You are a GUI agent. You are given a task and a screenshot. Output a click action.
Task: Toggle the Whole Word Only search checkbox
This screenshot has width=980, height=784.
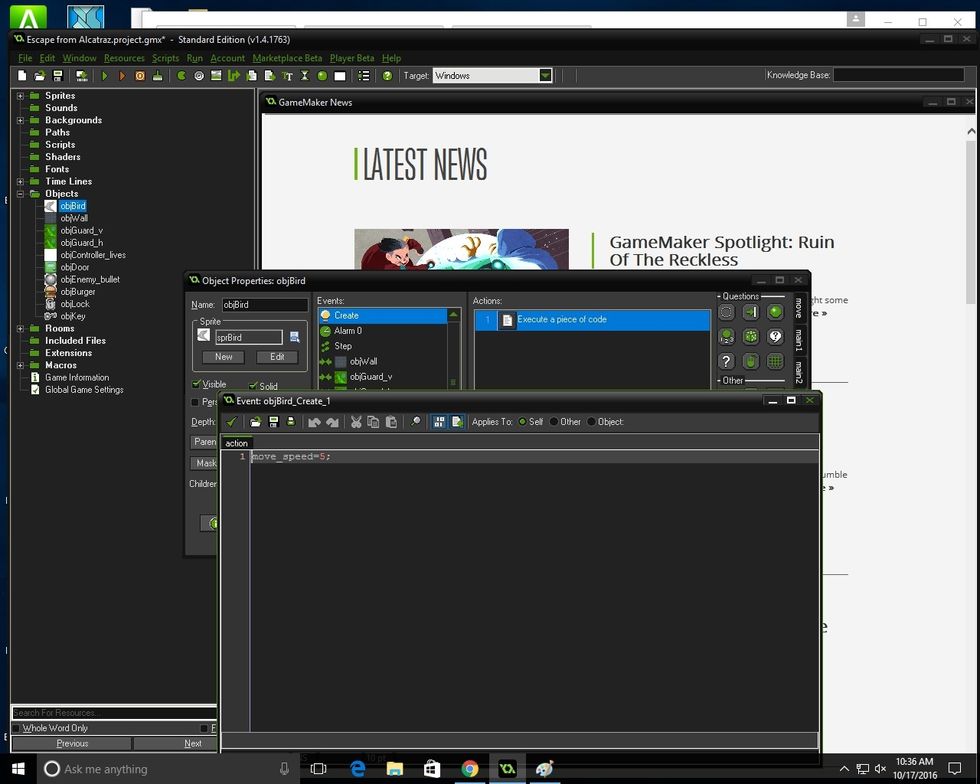pyautogui.click(x=17, y=728)
